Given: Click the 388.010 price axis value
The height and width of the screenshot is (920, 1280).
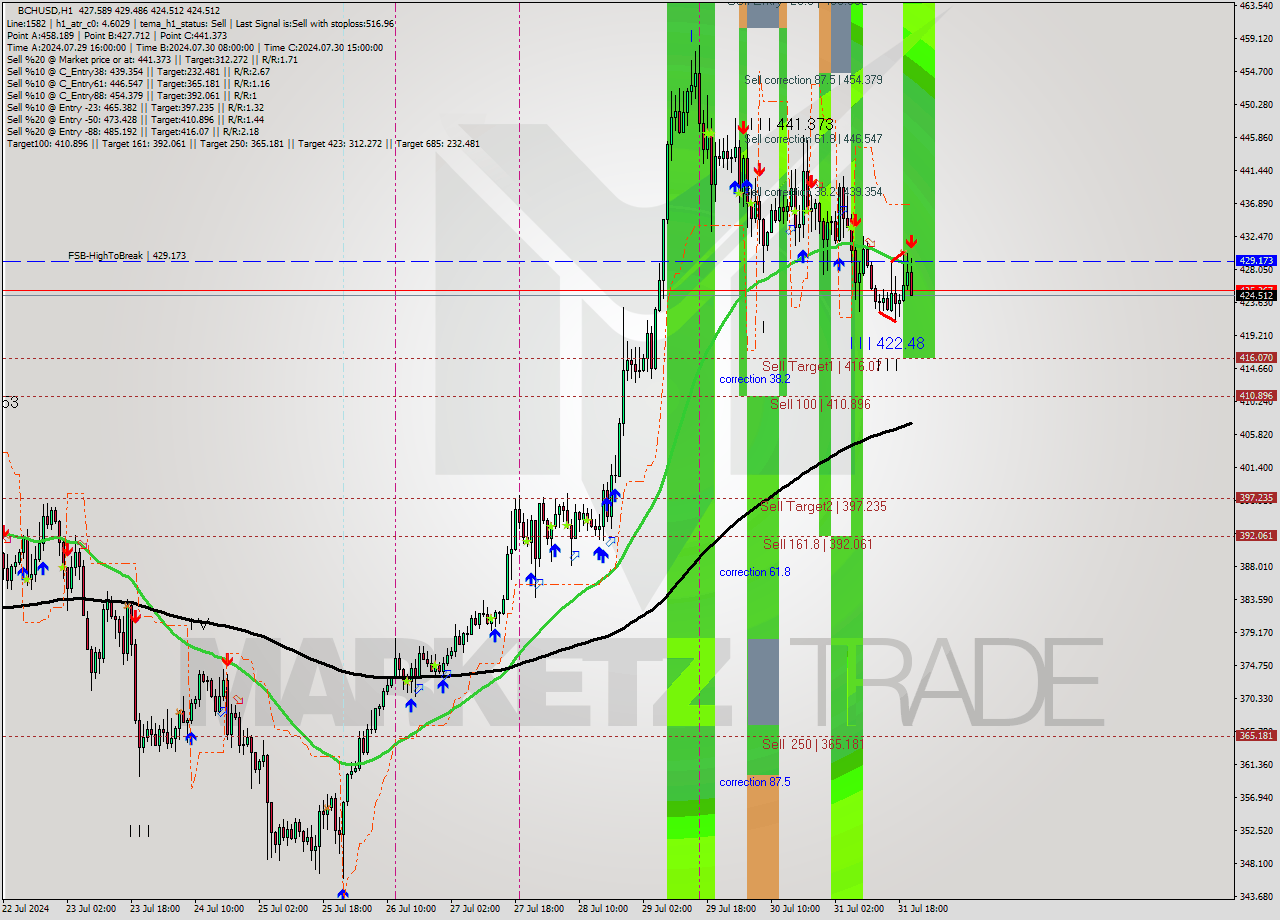Looking at the screenshot, I should point(1256,566).
